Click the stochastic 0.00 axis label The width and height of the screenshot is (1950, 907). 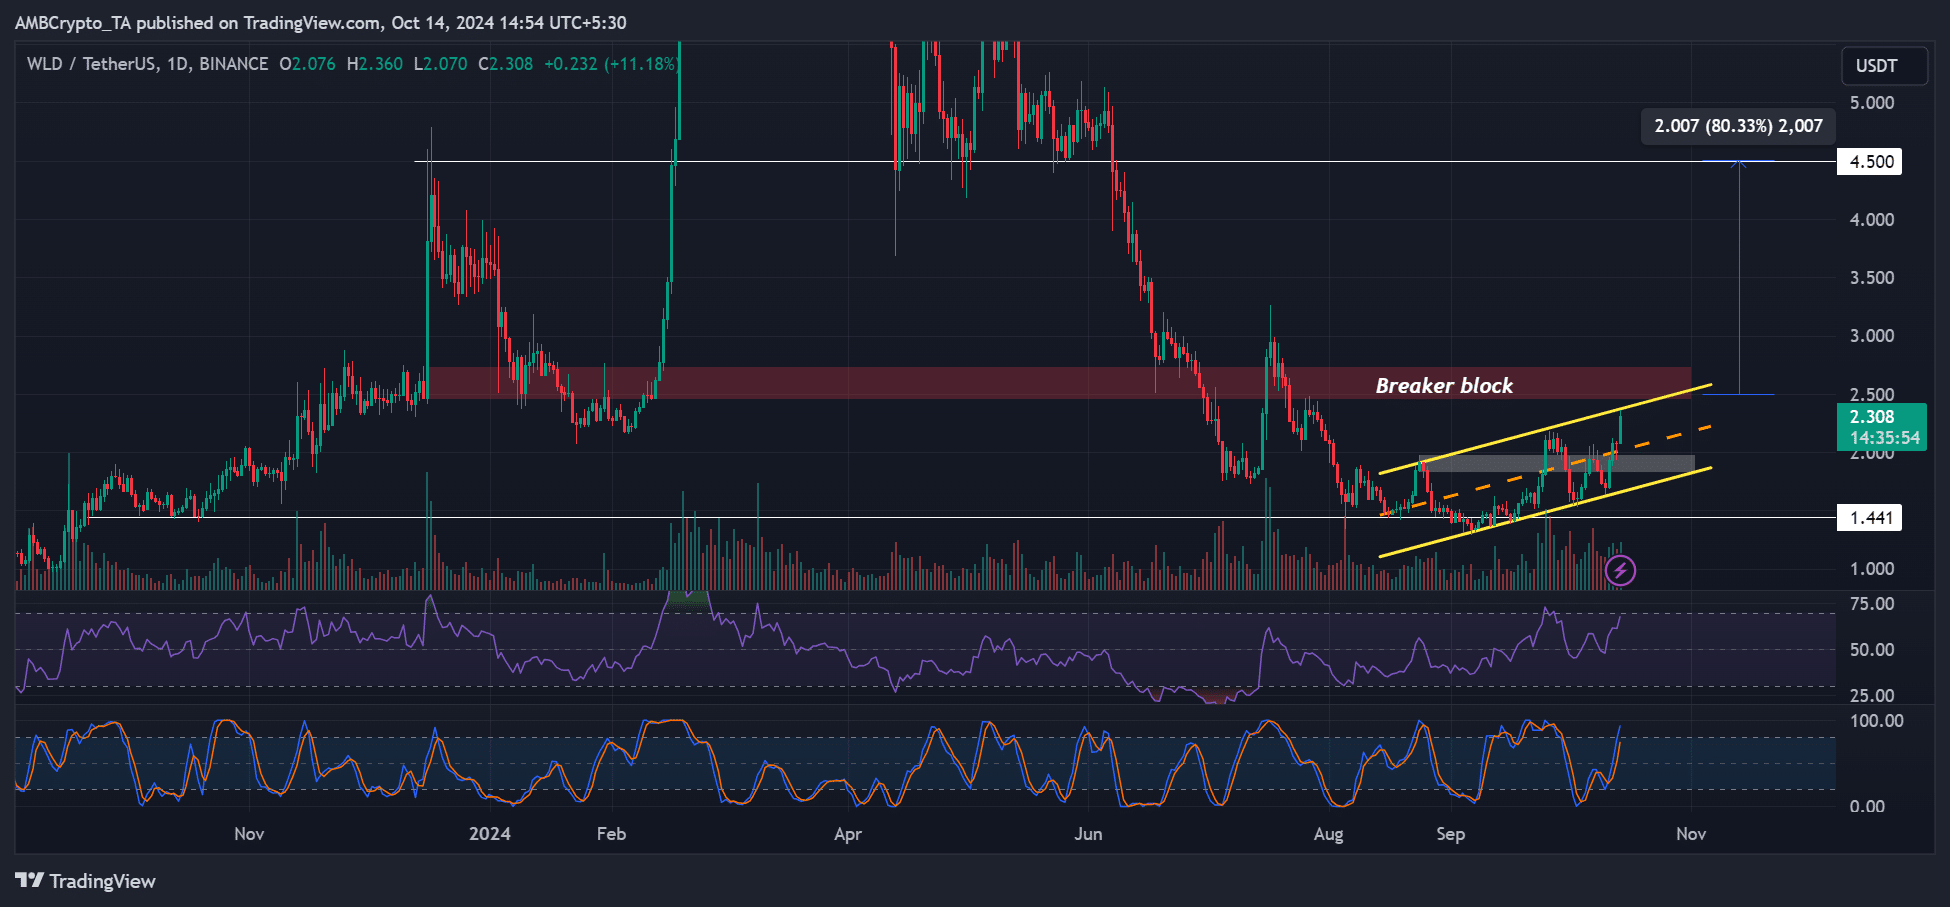pyautogui.click(x=1867, y=807)
